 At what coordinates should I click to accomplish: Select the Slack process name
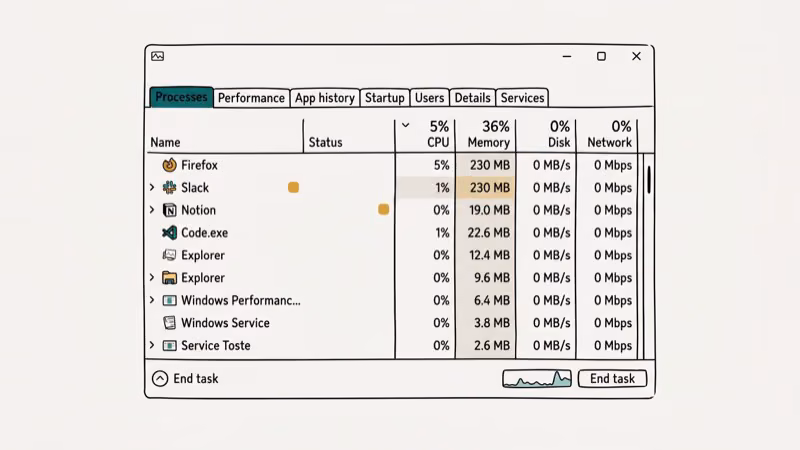pyautogui.click(x=195, y=187)
